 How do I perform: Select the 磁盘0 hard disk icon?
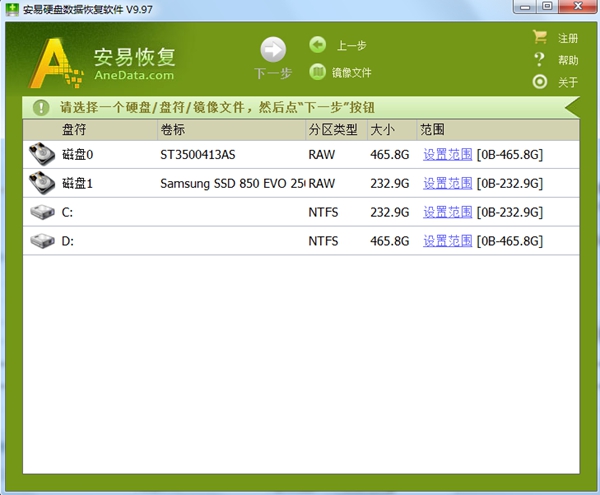click(x=43, y=155)
